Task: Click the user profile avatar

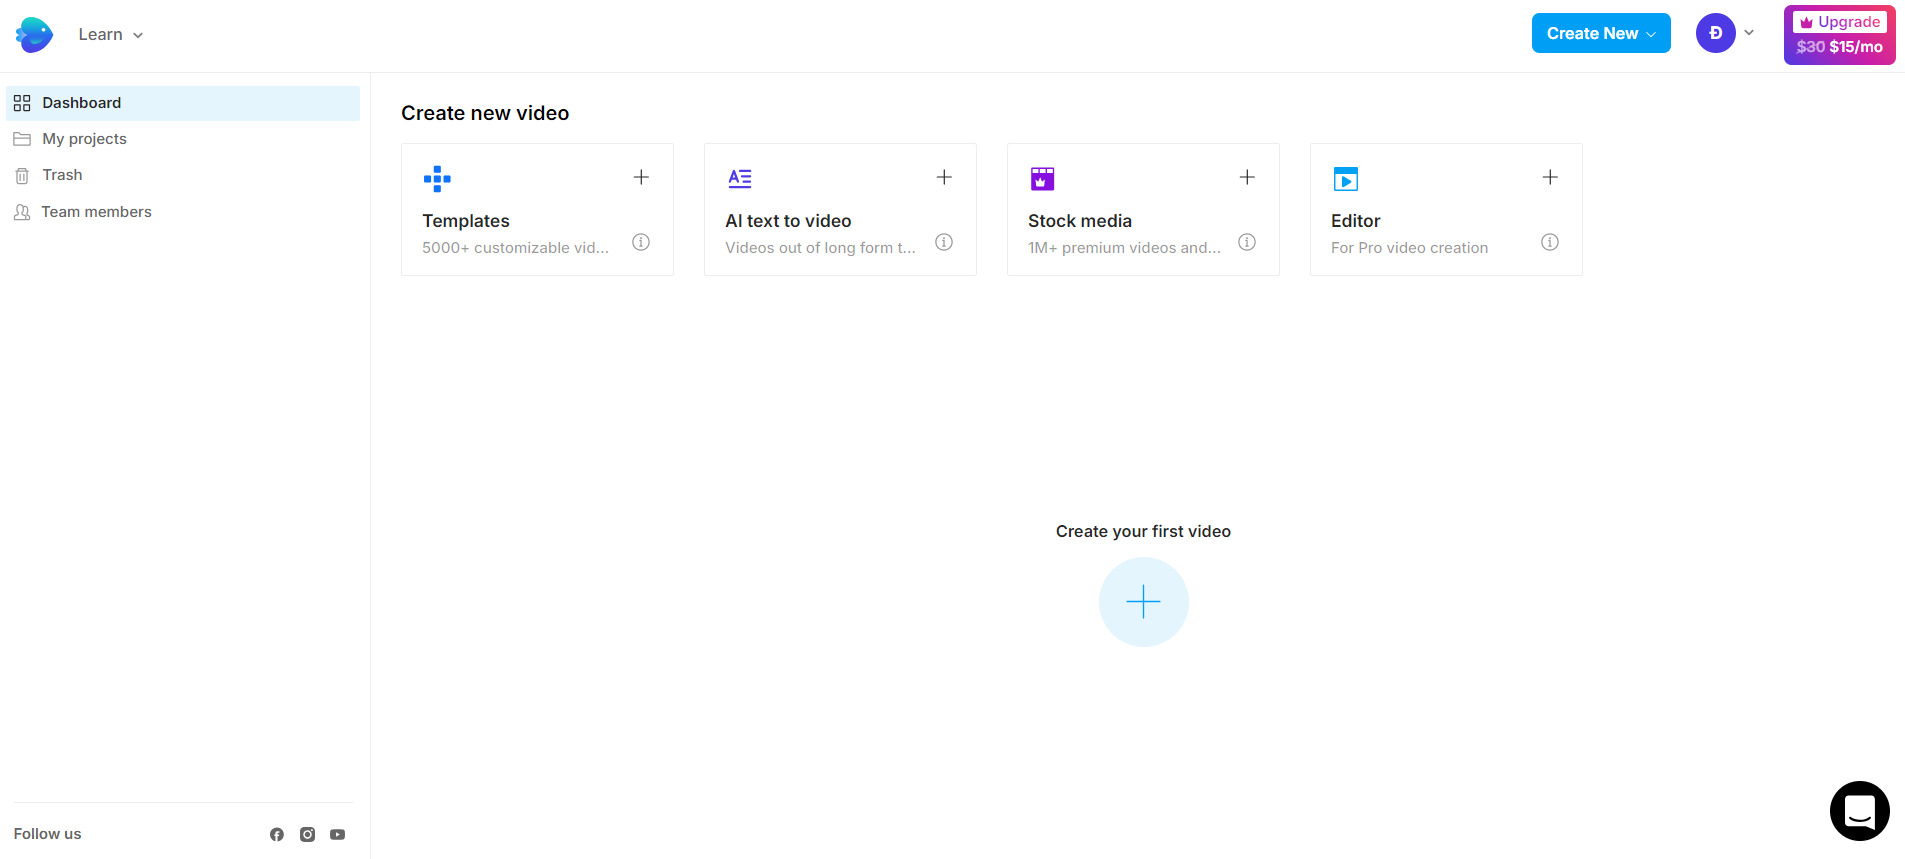Action: pyautogui.click(x=1716, y=33)
